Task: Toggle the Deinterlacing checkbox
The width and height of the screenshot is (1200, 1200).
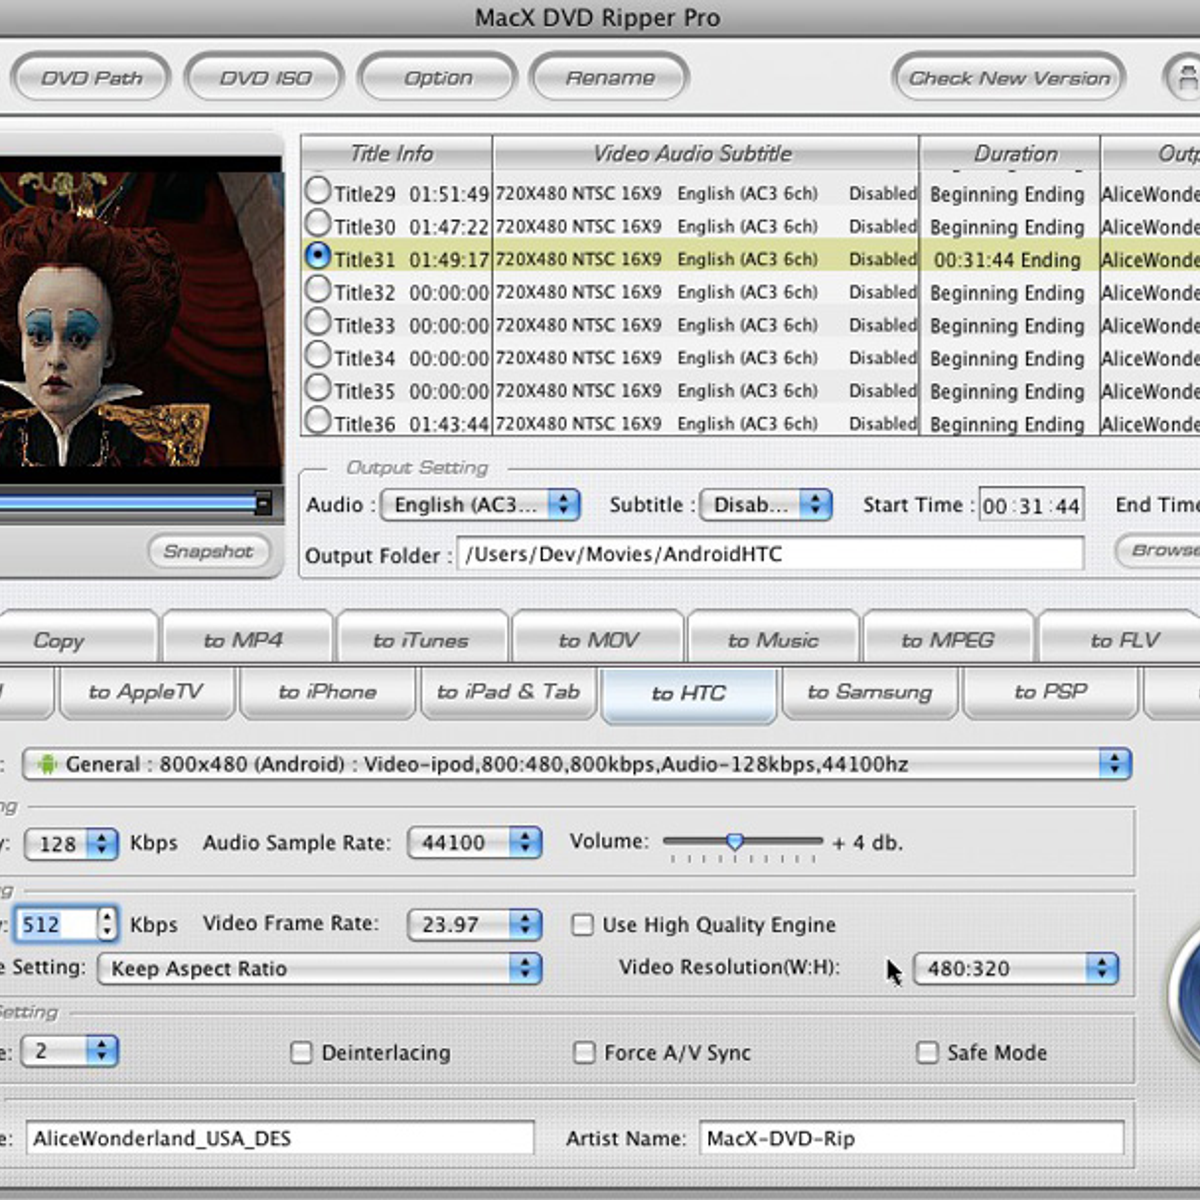Action: [x=301, y=1052]
